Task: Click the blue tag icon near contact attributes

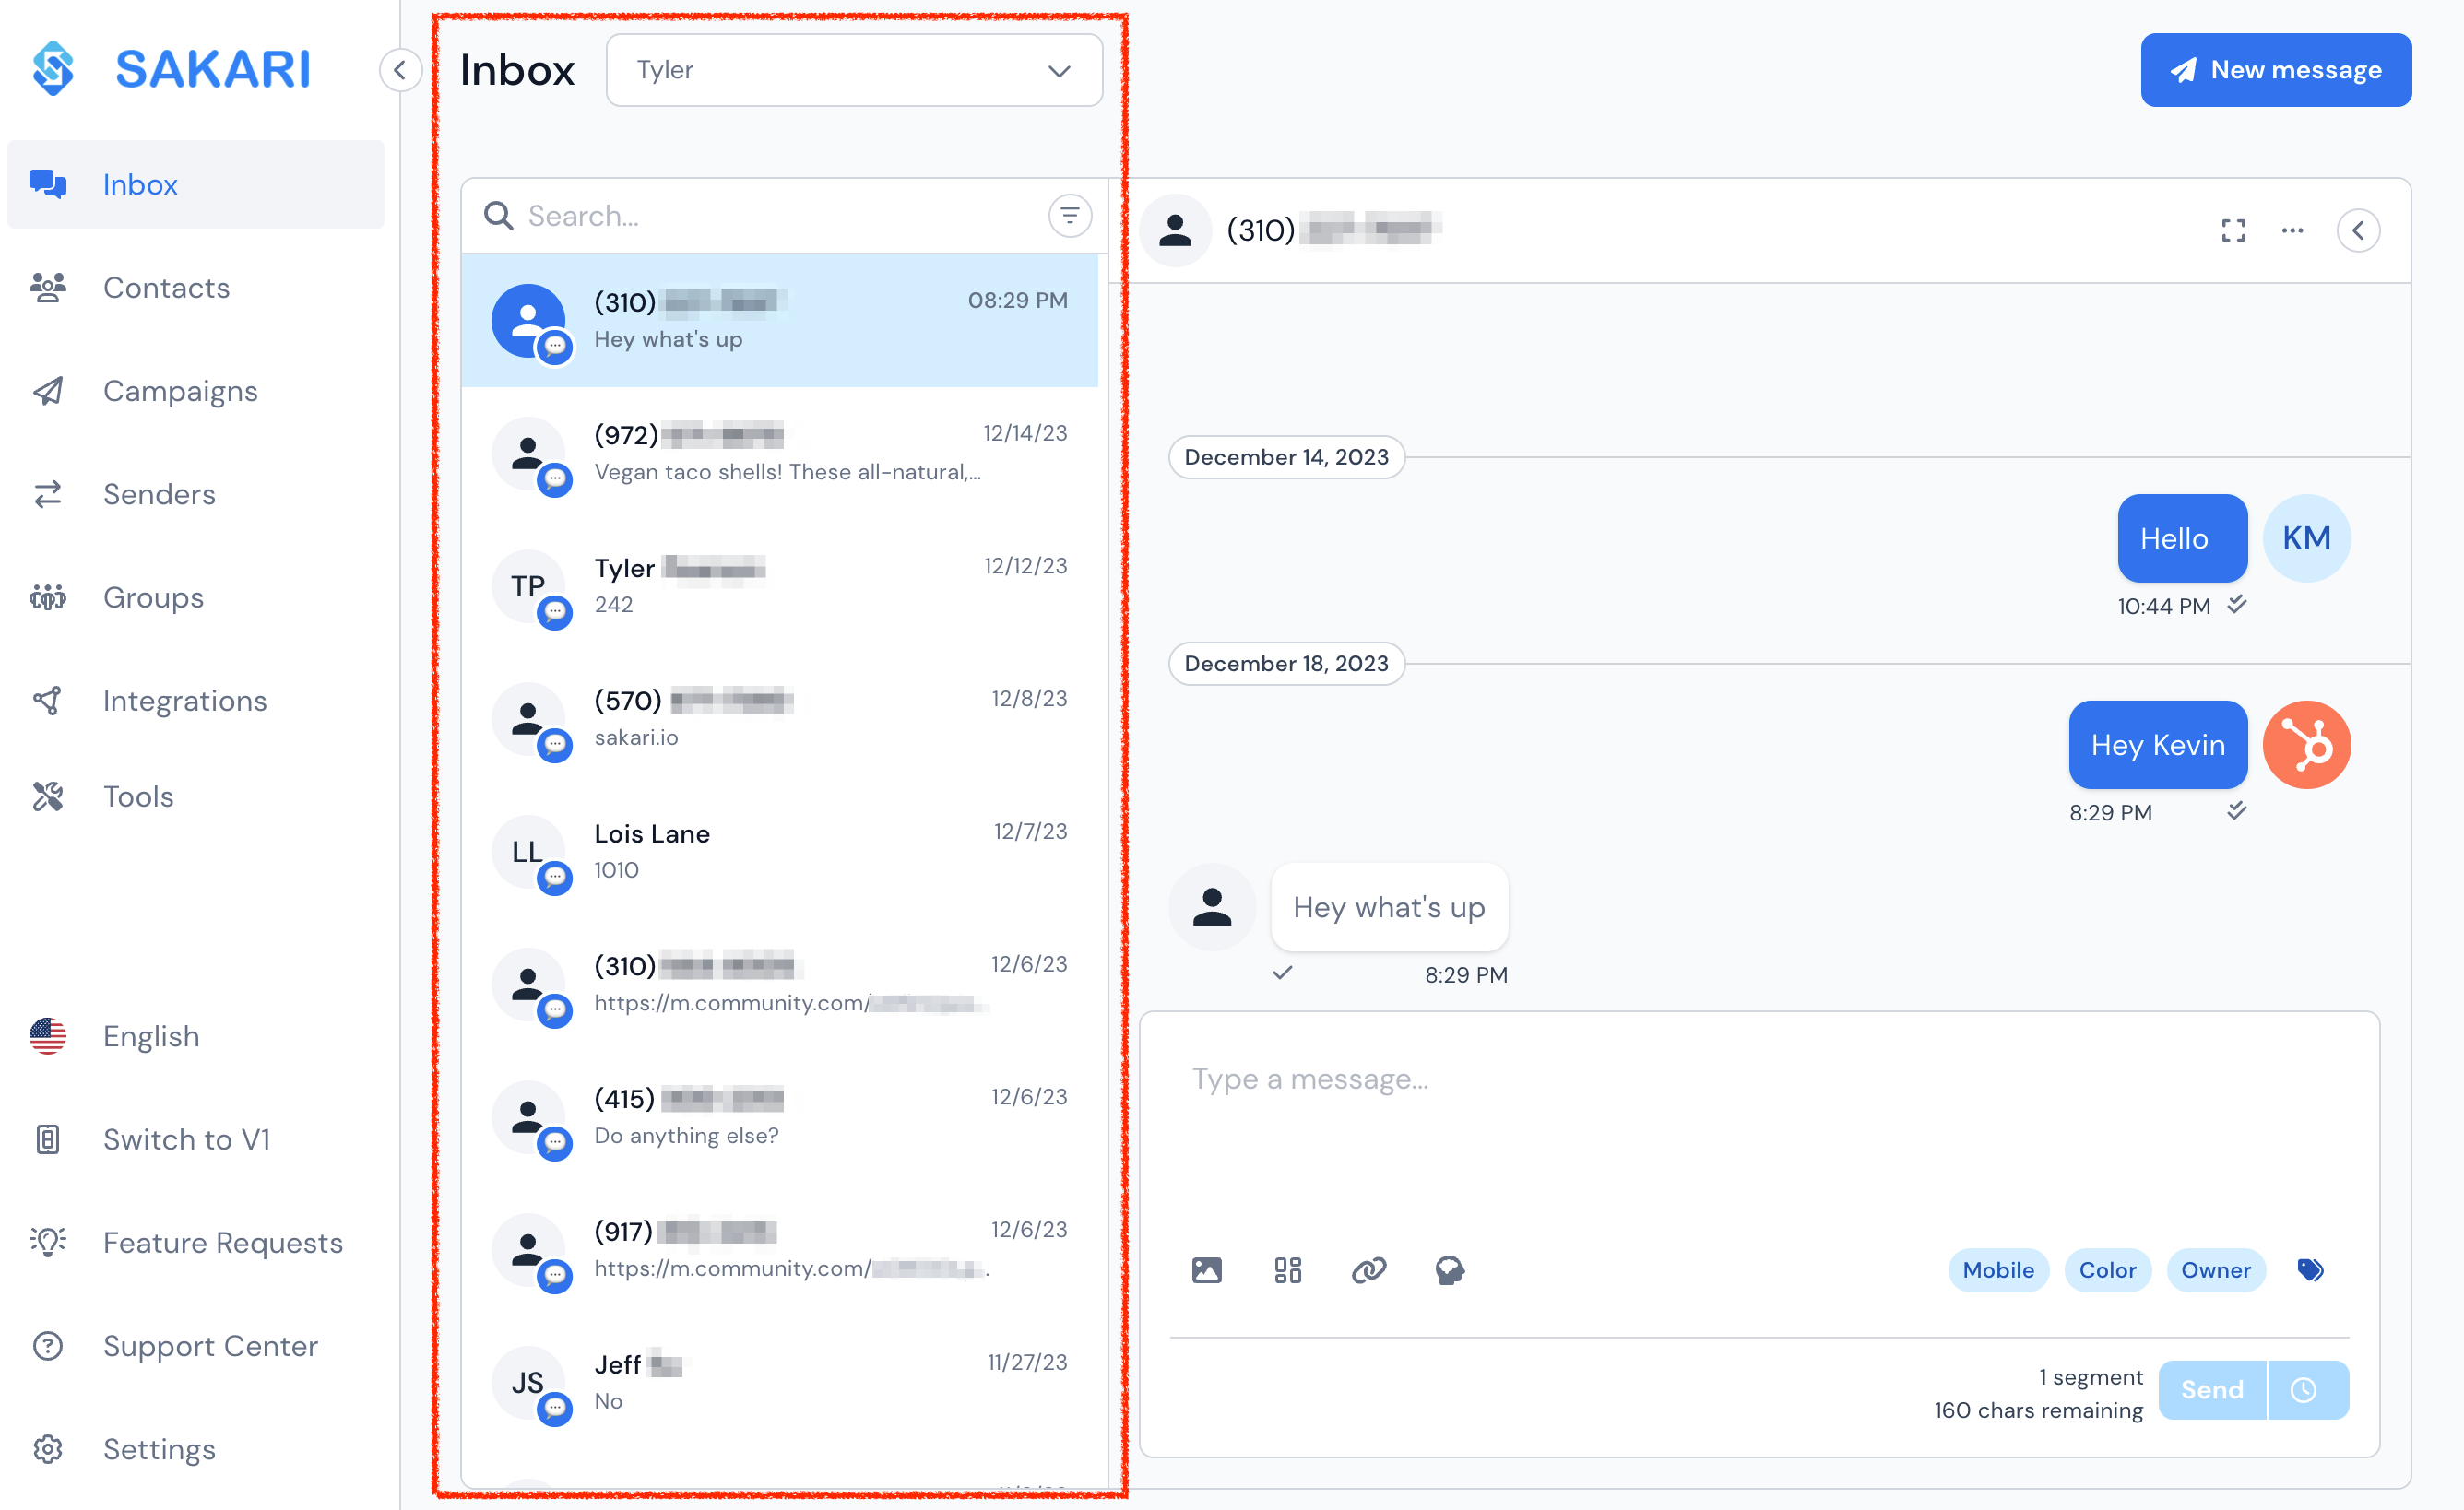Action: [2310, 1270]
